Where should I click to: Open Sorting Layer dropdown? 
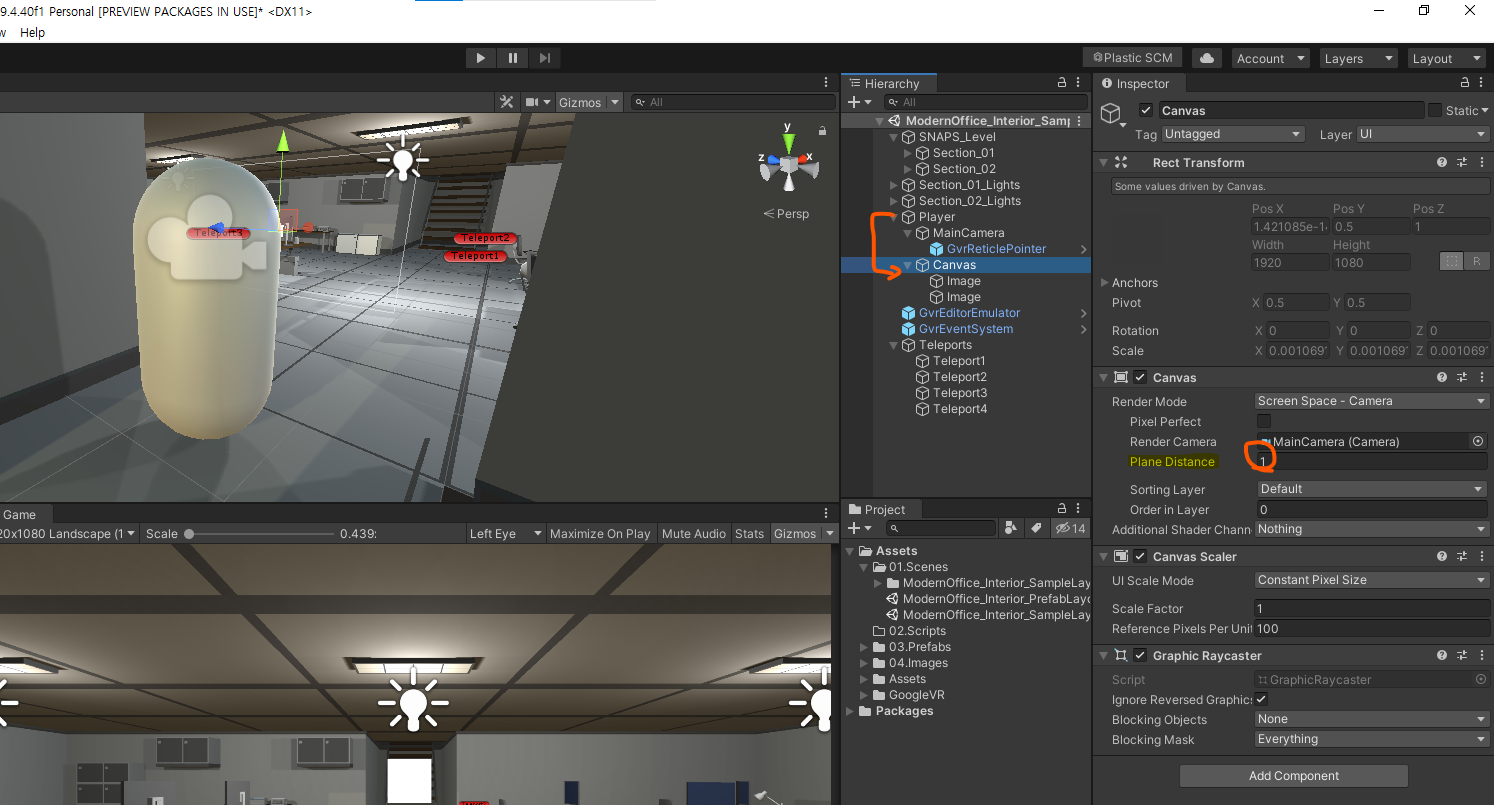pos(1372,489)
